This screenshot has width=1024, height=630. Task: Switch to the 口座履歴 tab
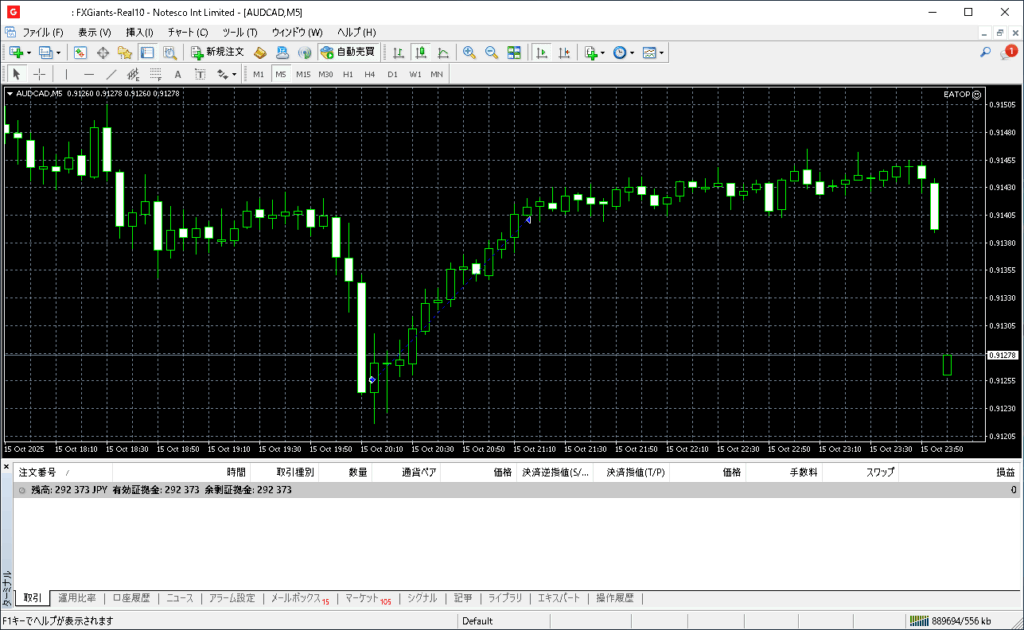click(x=130, y=598)
